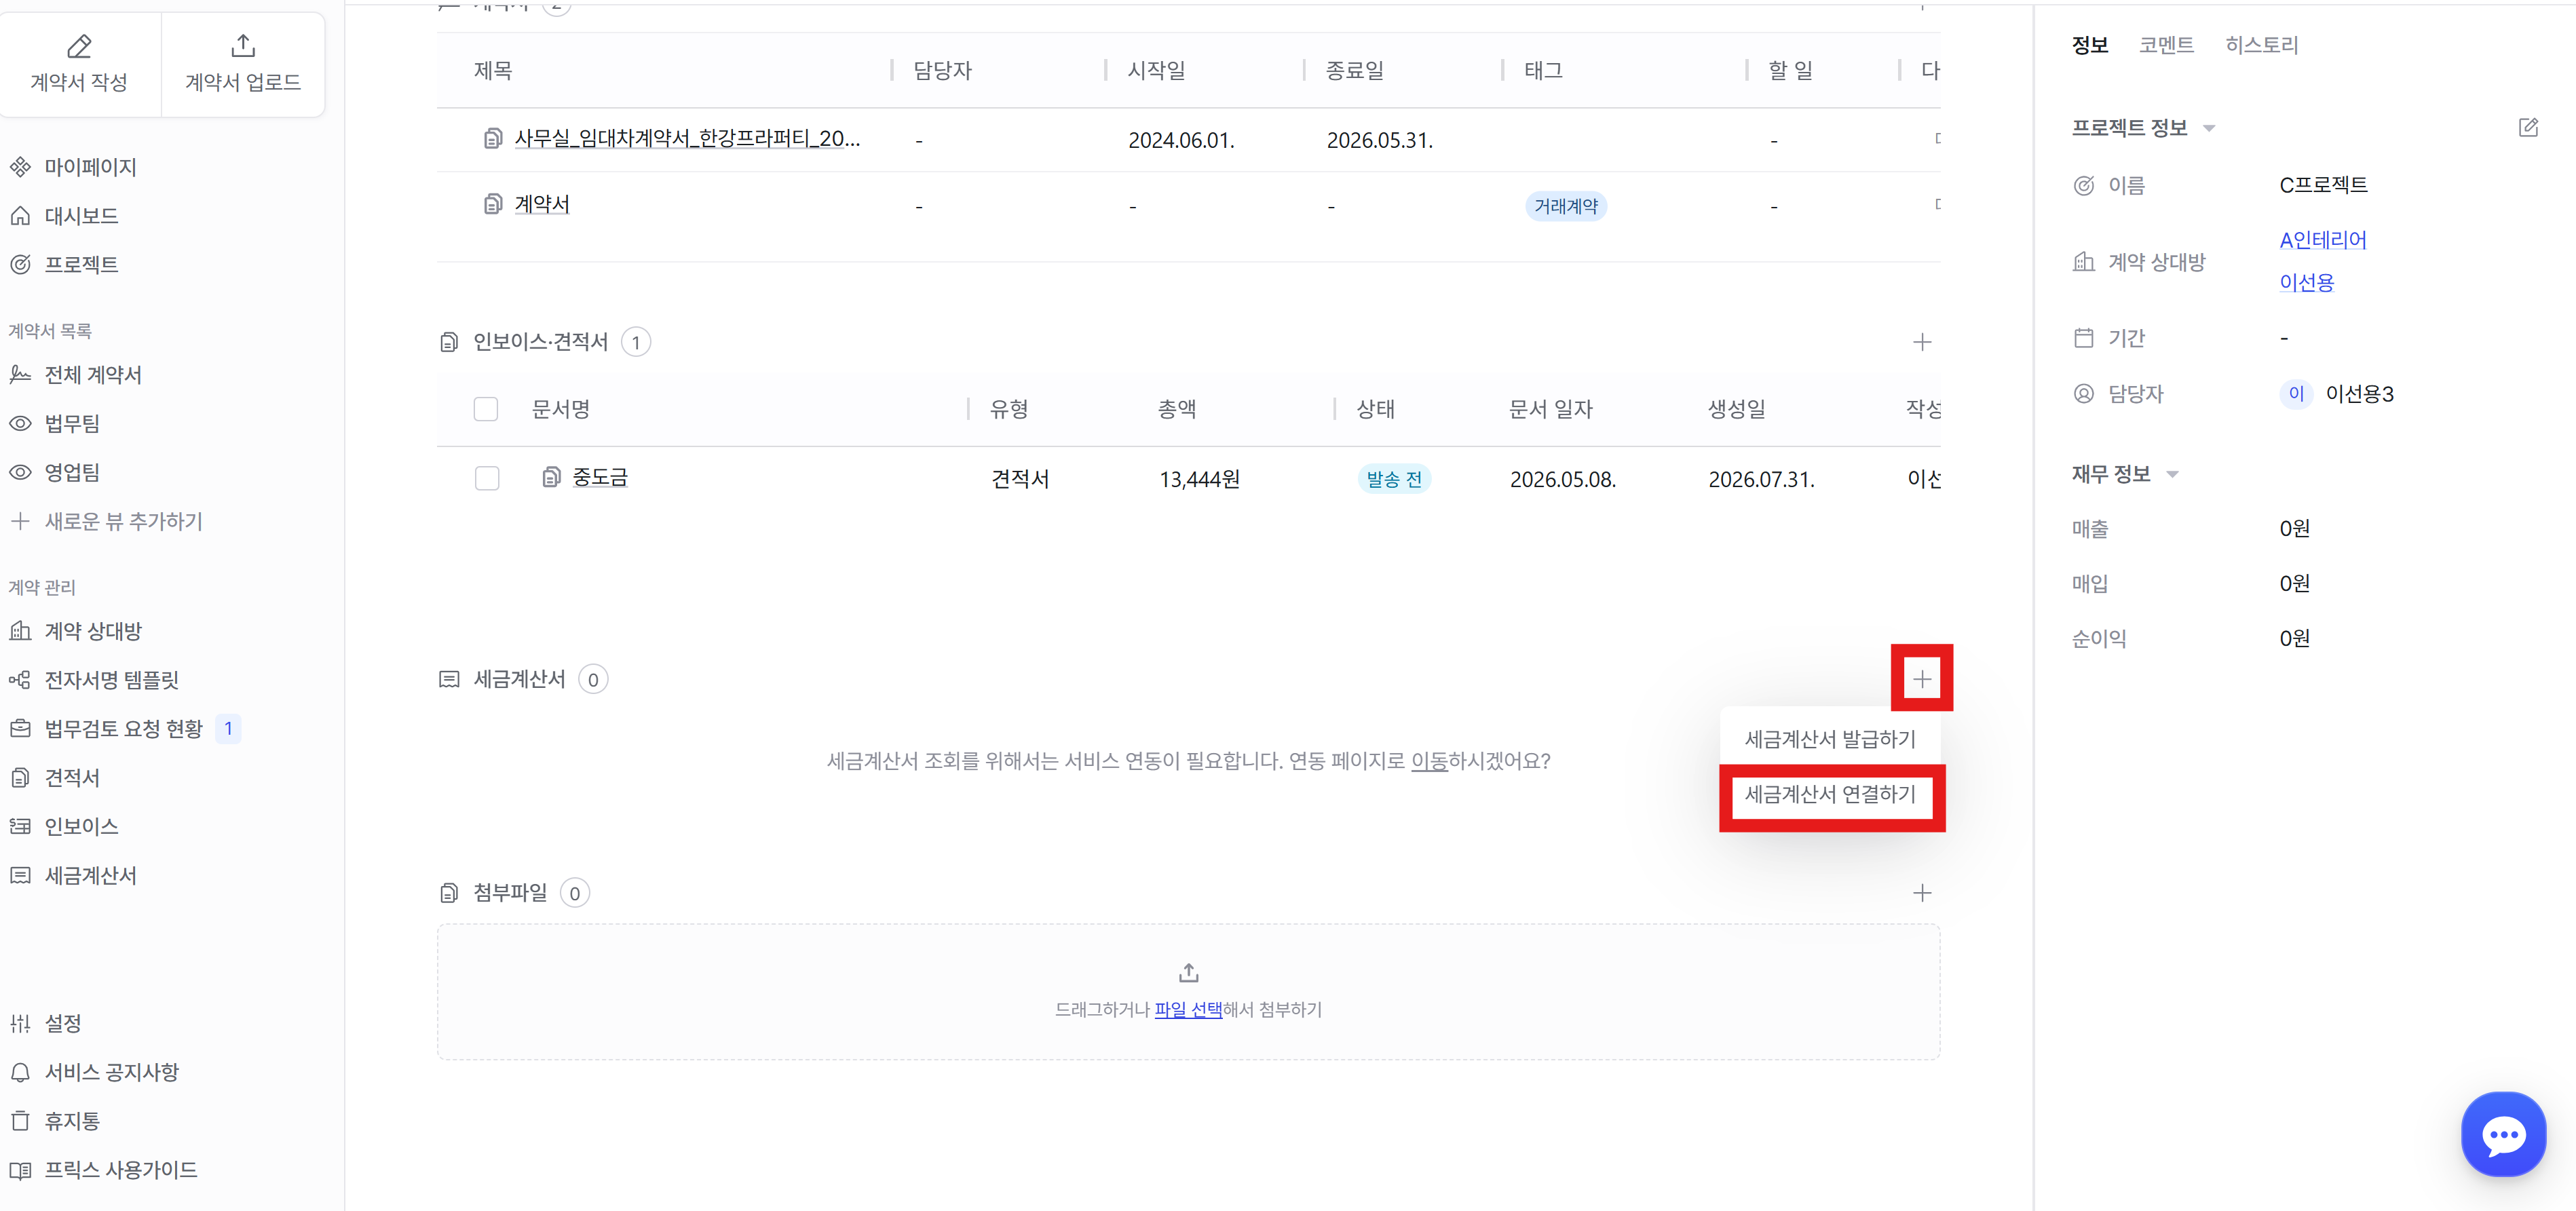Click the plus icon beside 첨부파일
This screenshot has height=1211, width=2576.
click(1921, 893)
